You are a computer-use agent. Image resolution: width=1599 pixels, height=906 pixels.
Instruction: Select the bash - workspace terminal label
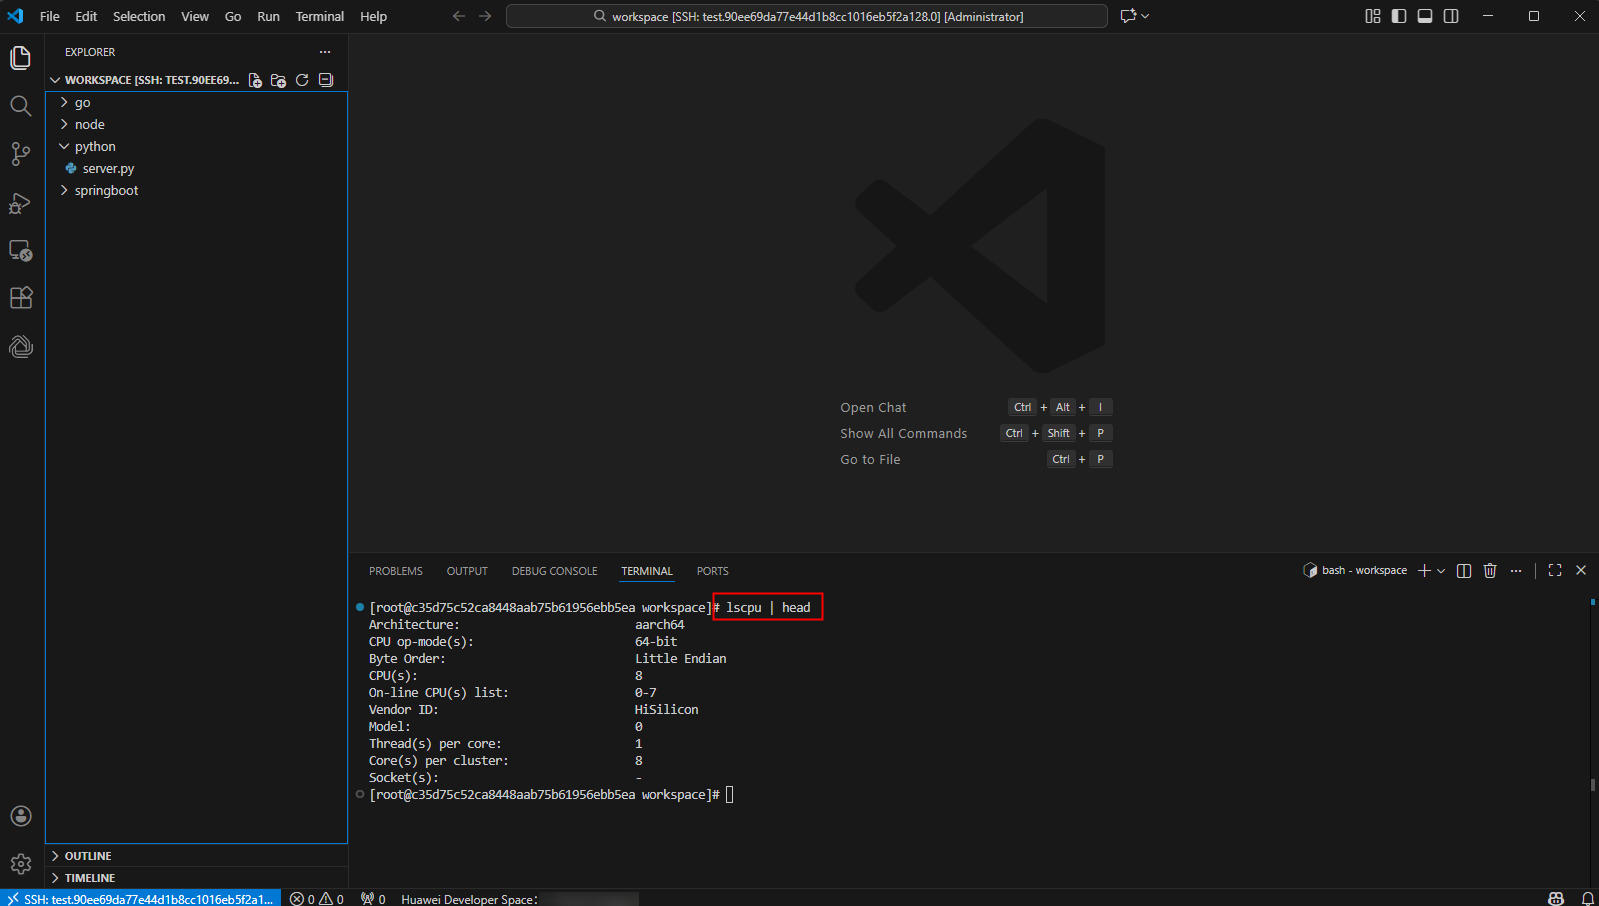click(x=1355, y=570)
